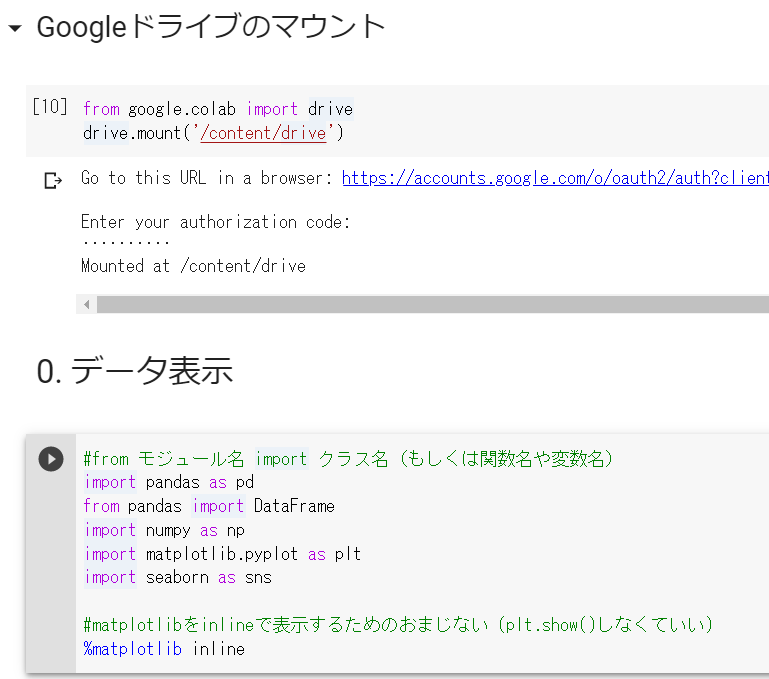This screenshot has height=679, width=769.
Task: Click the [10] execution count label
Action: click(50, 106)
